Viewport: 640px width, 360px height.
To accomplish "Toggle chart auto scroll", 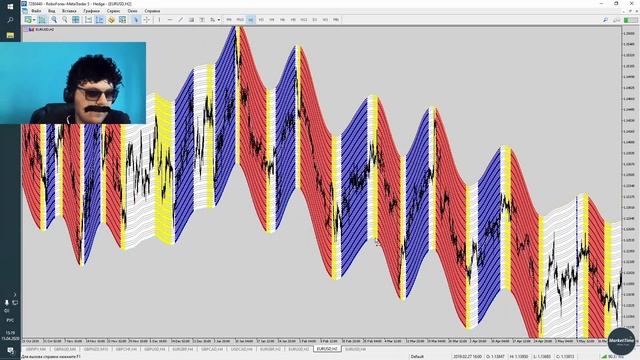I will click(88, 20).
